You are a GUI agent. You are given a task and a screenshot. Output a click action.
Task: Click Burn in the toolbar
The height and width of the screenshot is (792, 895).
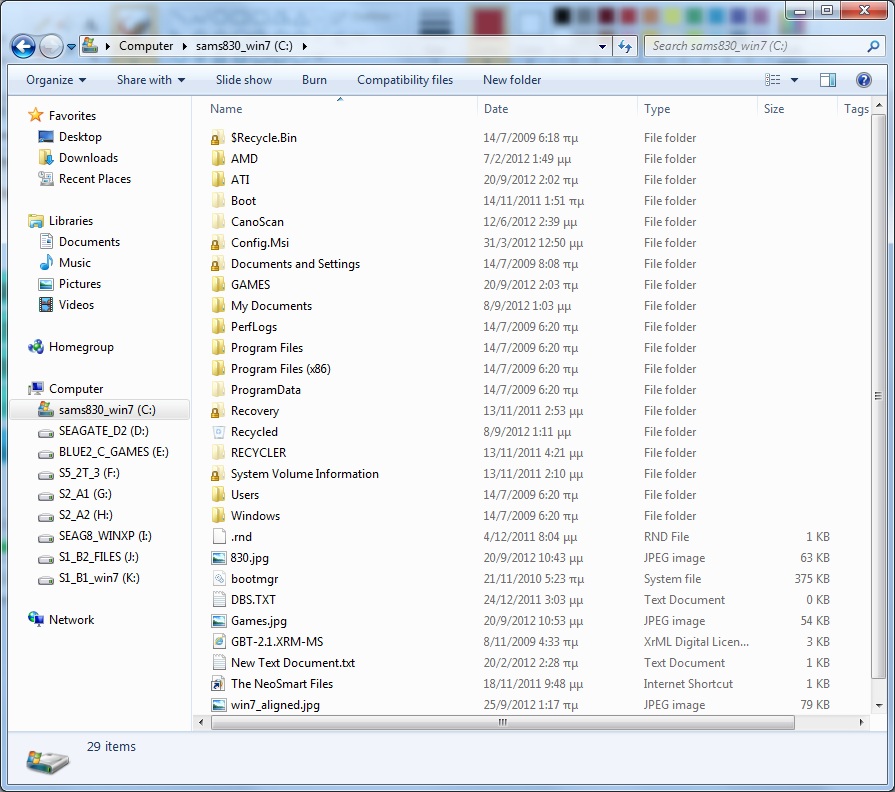tap(314, 80)
